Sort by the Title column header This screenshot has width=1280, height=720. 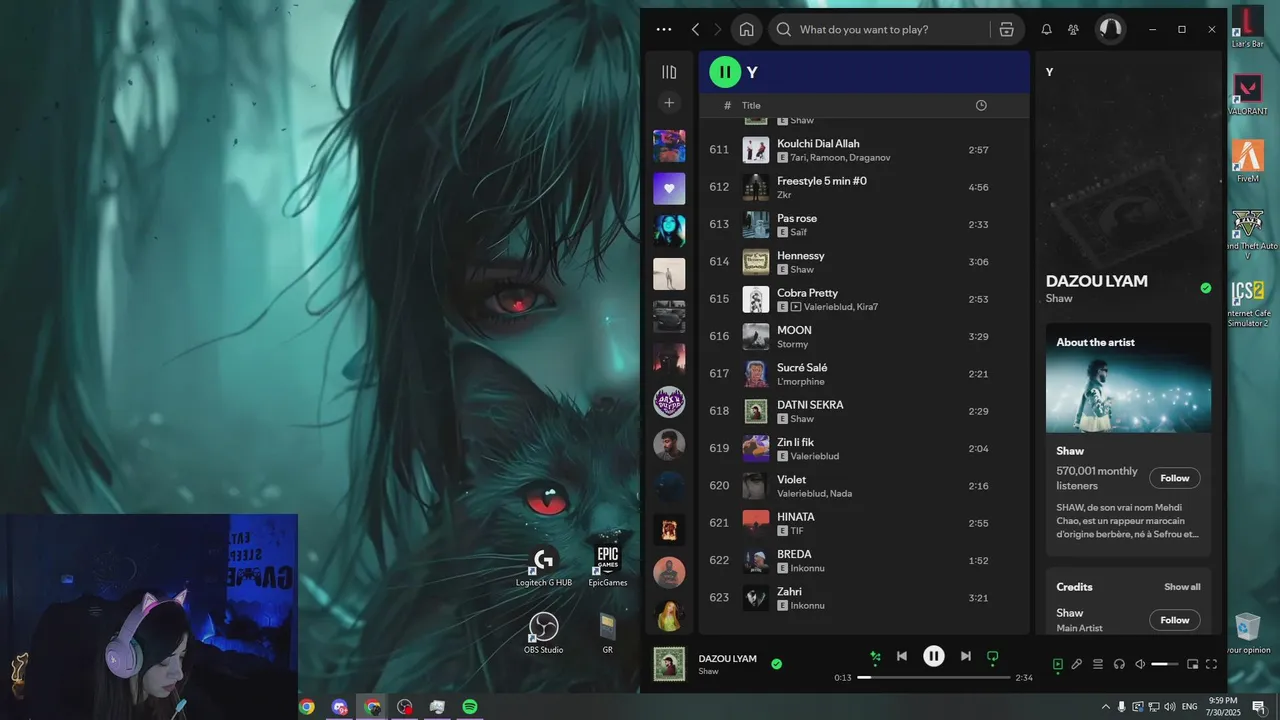tap(751, 105)
